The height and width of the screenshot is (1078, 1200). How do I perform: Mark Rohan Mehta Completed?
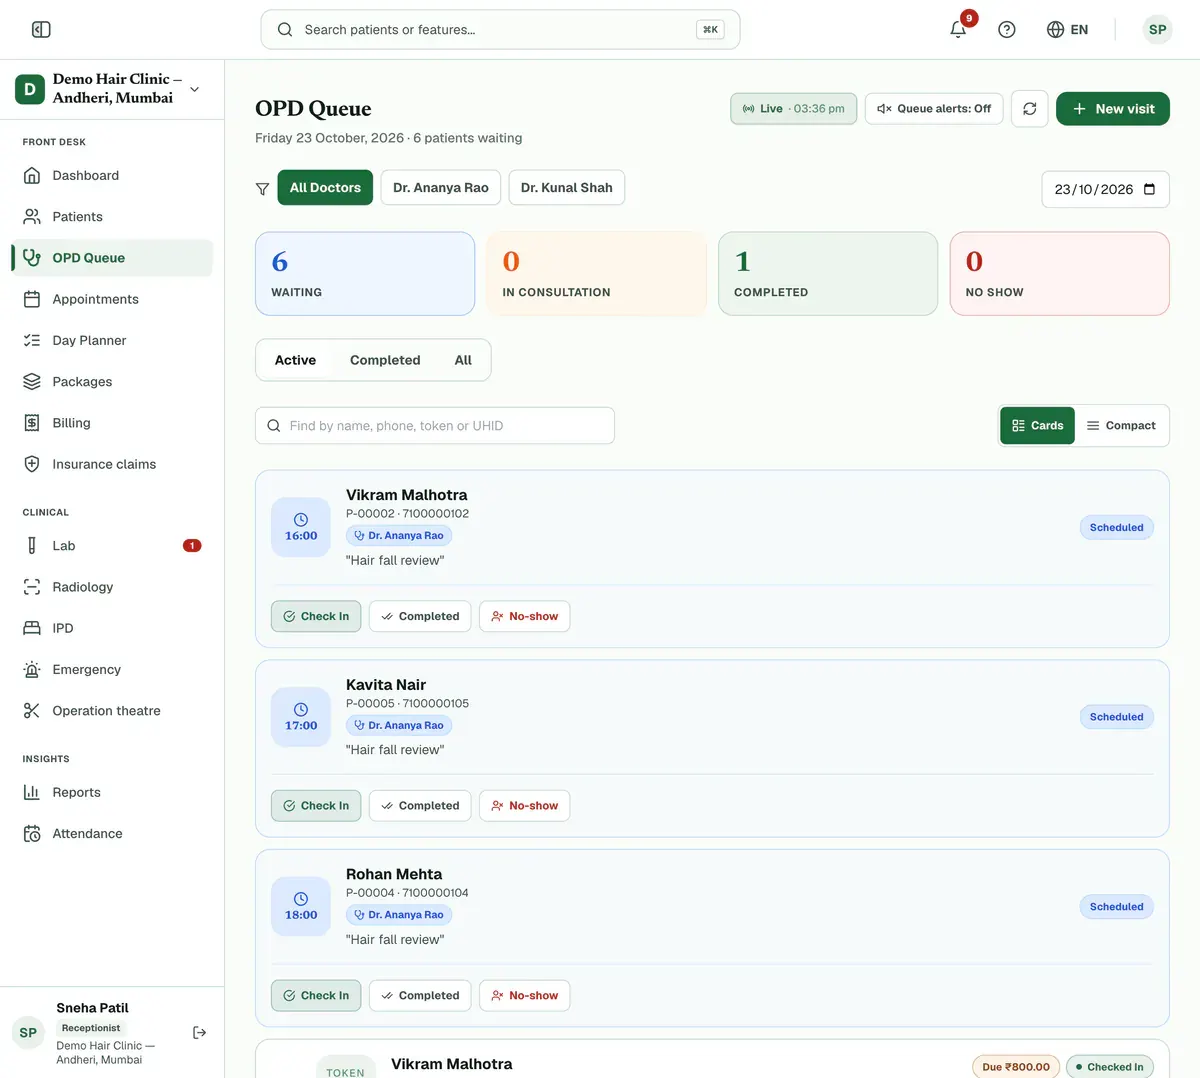coord(420,996)
